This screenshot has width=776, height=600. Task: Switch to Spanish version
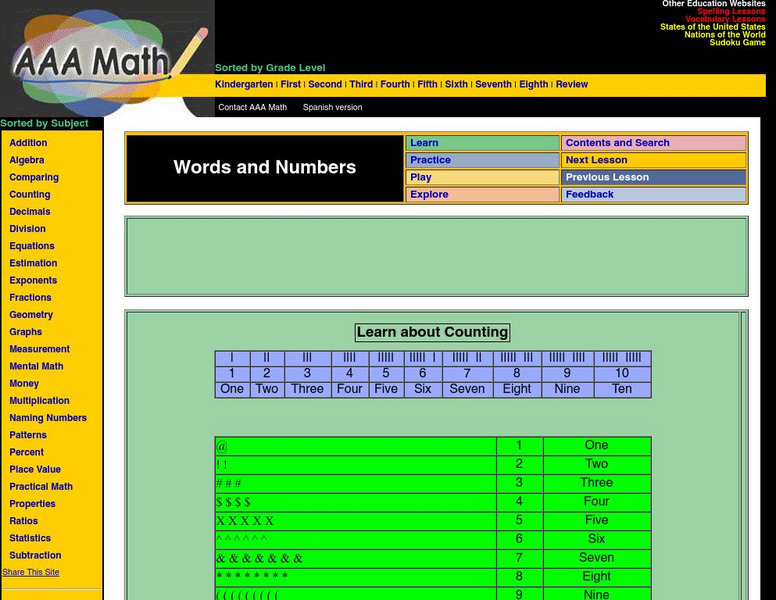(x=332, y=107)
